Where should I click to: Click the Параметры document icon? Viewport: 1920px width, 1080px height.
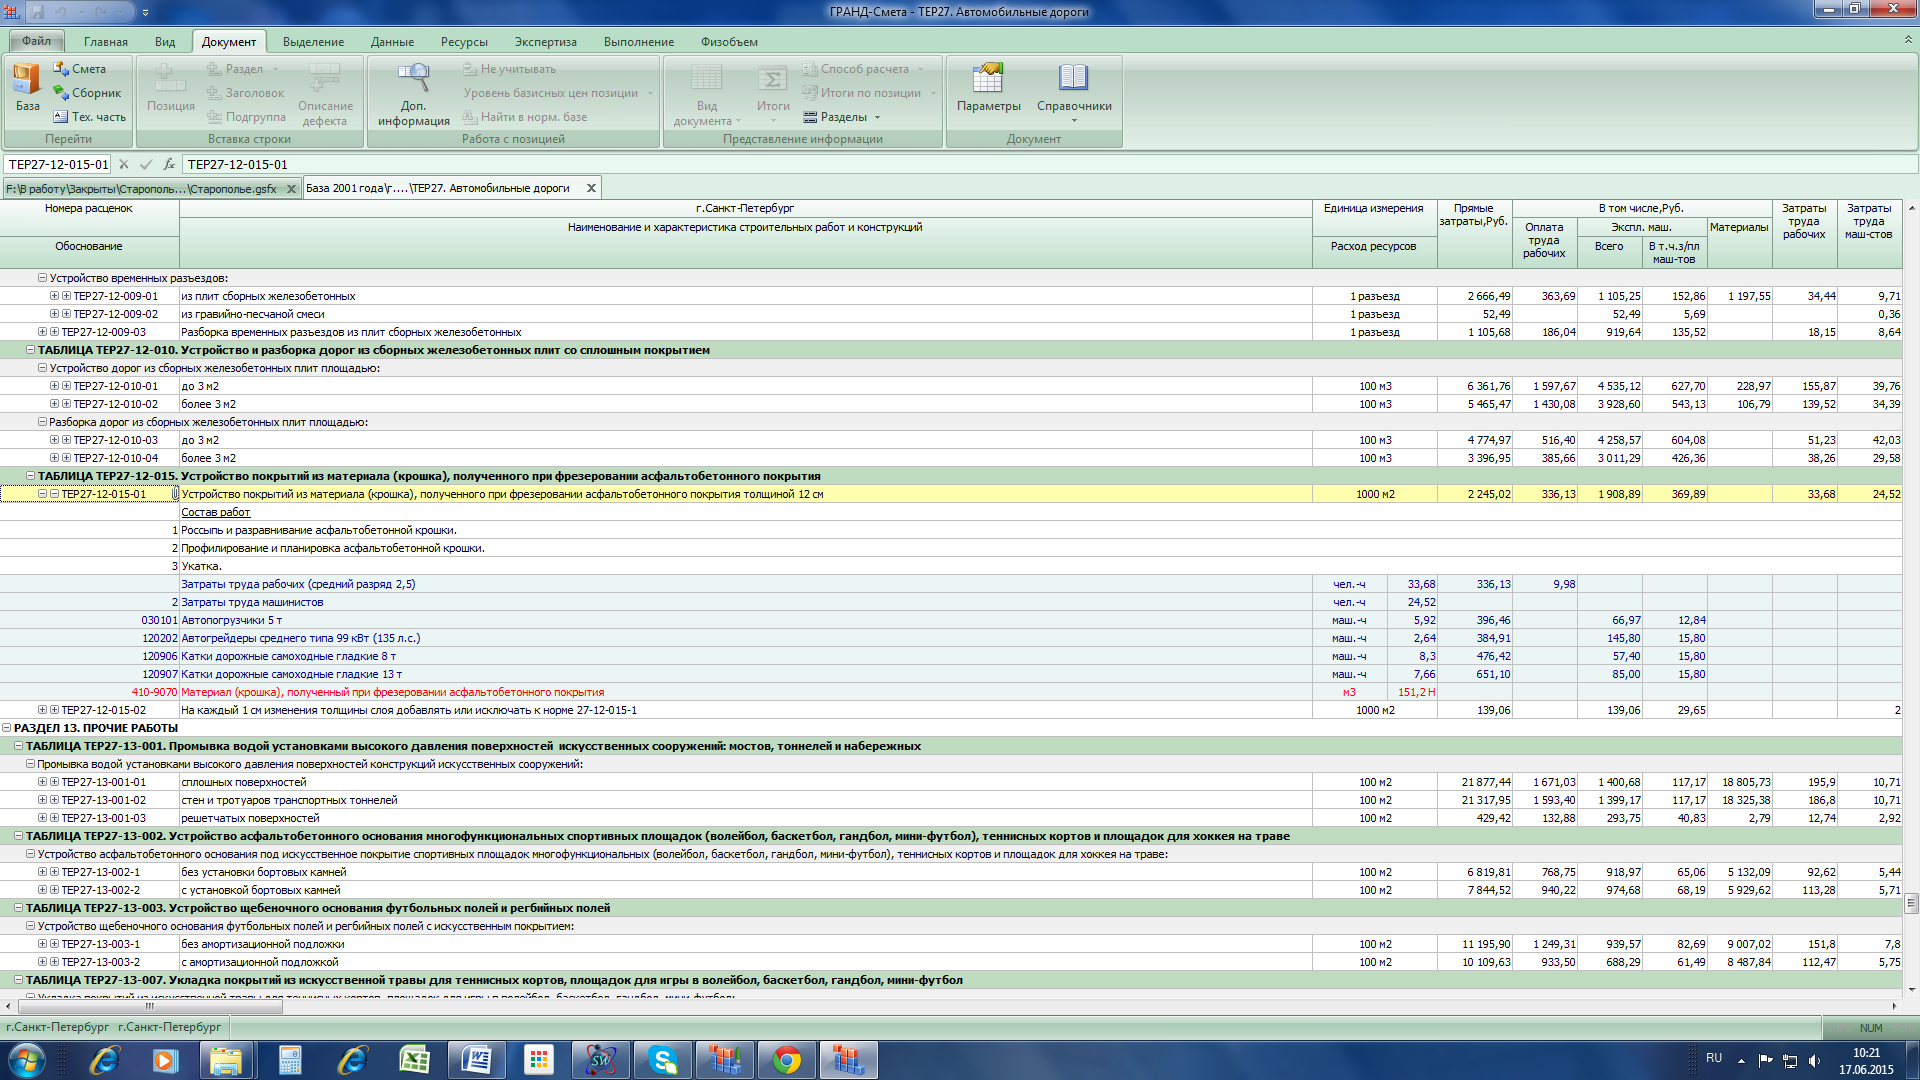tap(988, 79)
